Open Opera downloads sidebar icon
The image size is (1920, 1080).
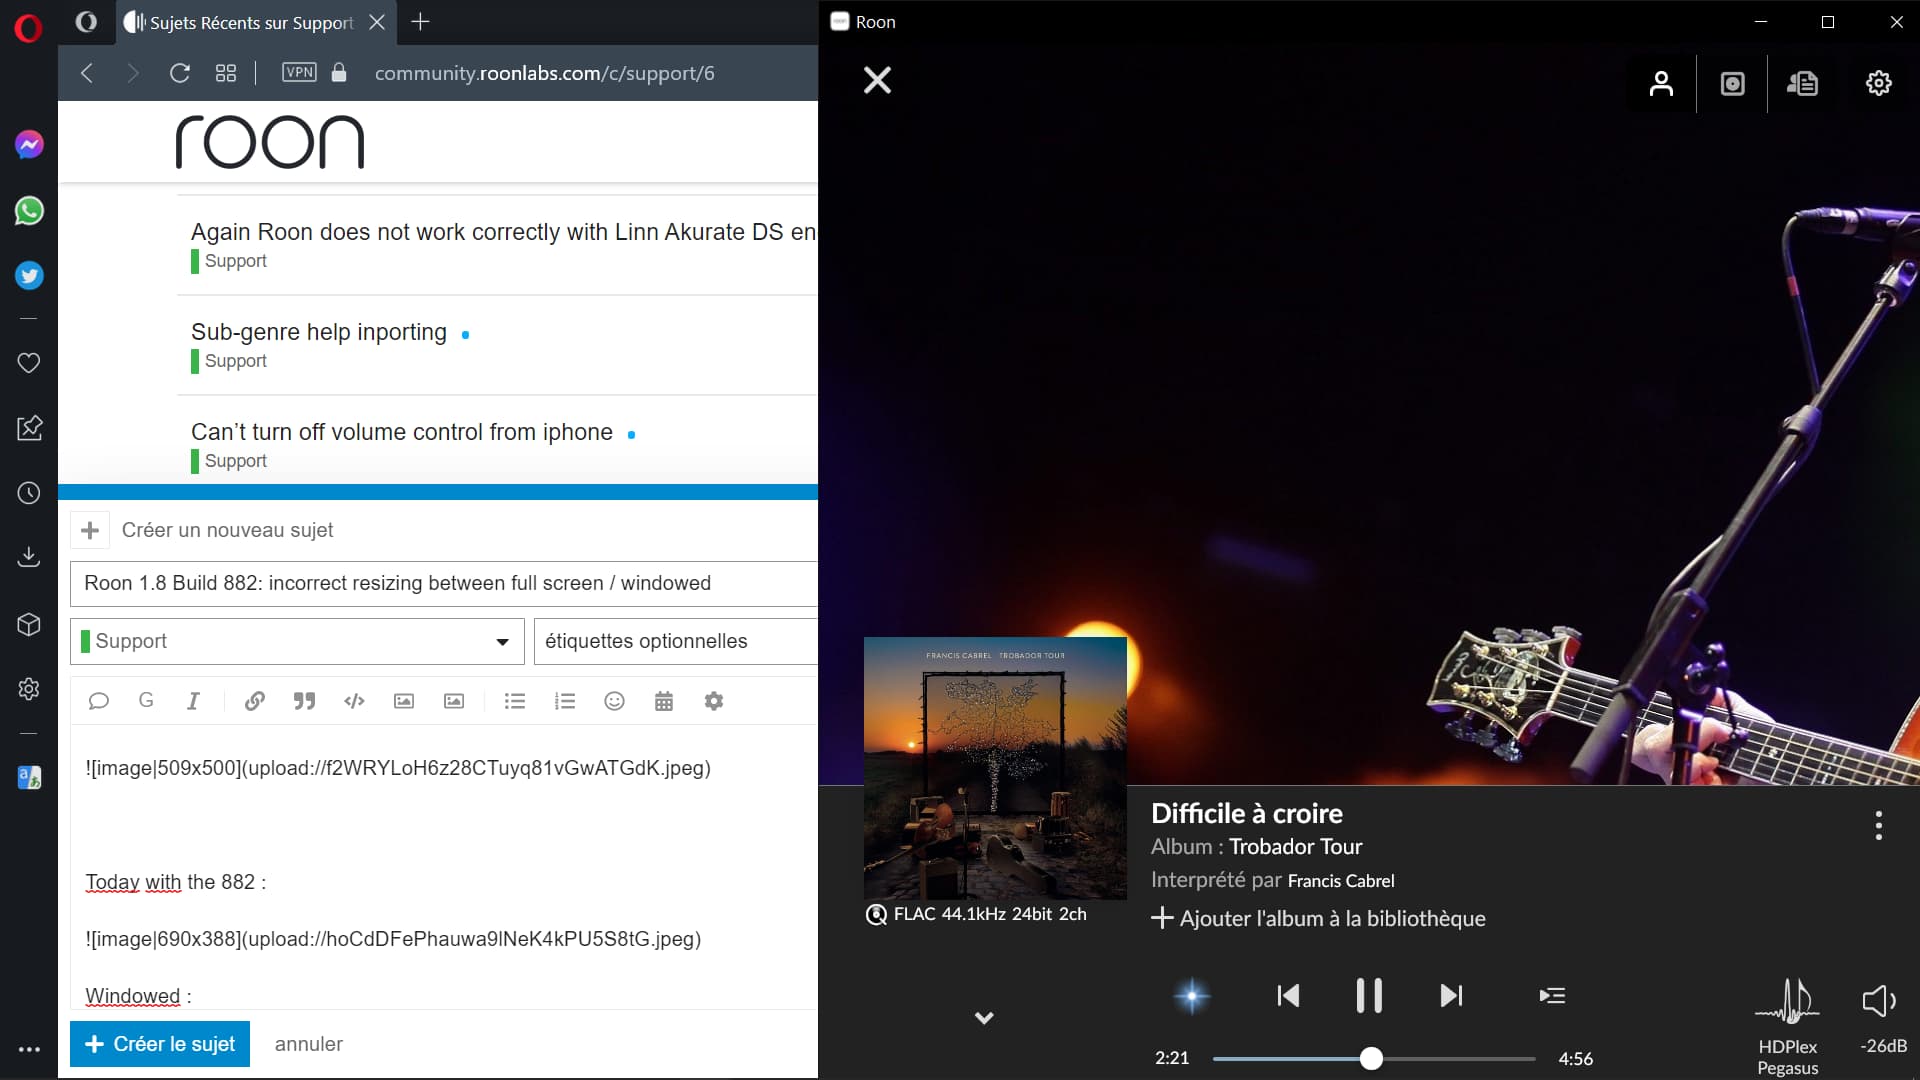pyautogui.click(x=29, y=557)
